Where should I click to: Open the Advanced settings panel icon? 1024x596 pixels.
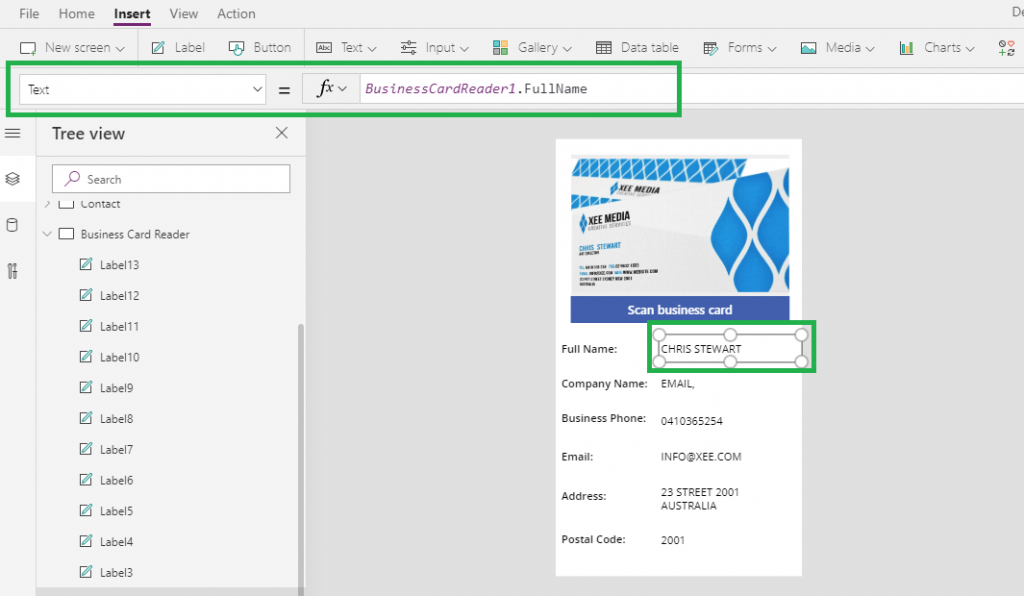point(12,268)
